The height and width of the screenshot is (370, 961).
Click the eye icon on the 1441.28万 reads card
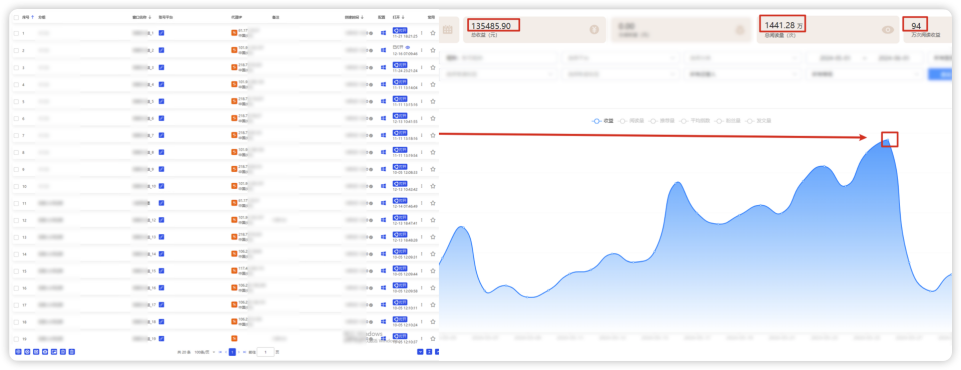(887, 29)
